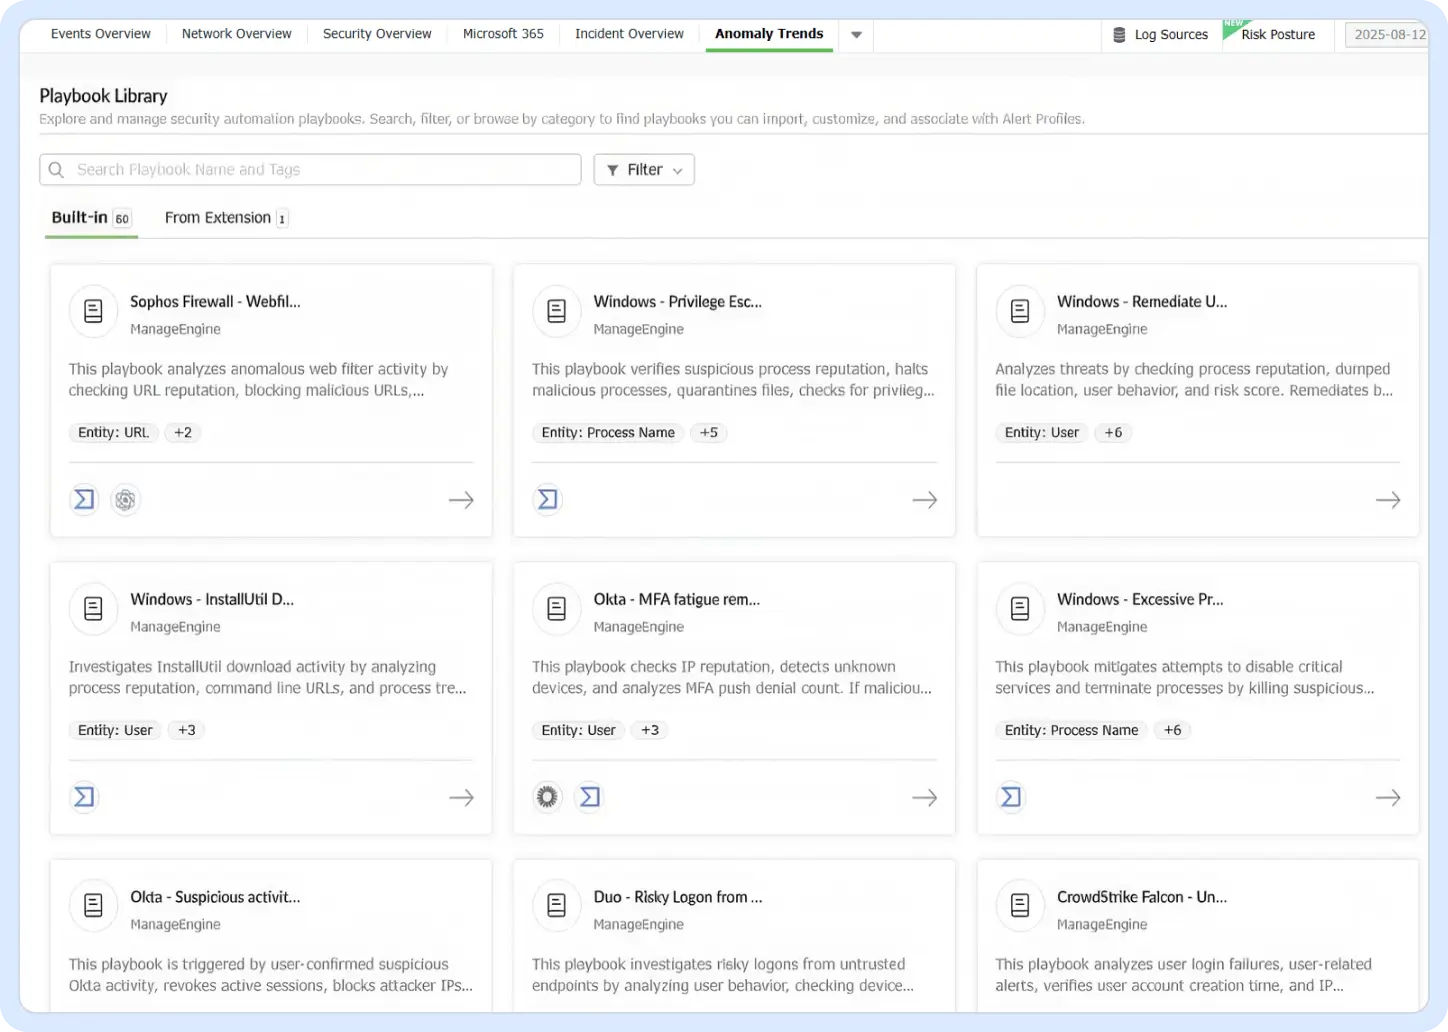Screen dimensions: 1448x1032
Task: Click the PowerShell icon on Windows InstallUtil card
Action: tap(85, 797)
